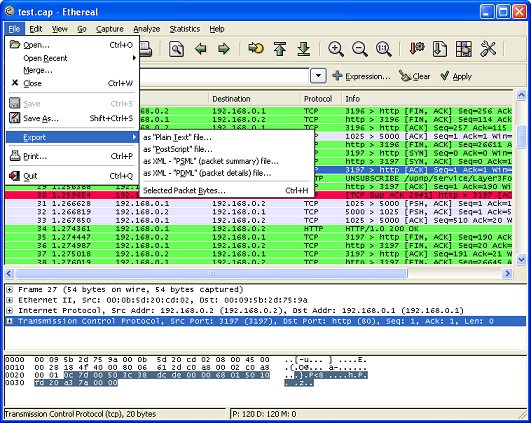The height and width of the screenshot is (423, 531).
Task: Click the Print toolbar icon
Action: click(x=146, y=49)
